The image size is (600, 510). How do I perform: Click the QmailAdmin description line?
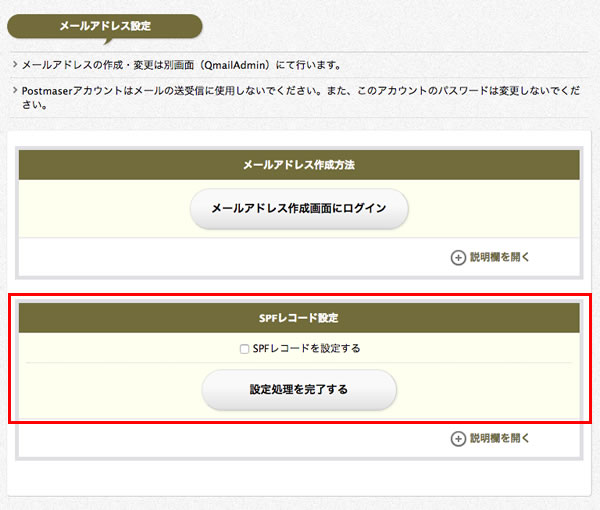pyautogui.click(x=181, y=65)
